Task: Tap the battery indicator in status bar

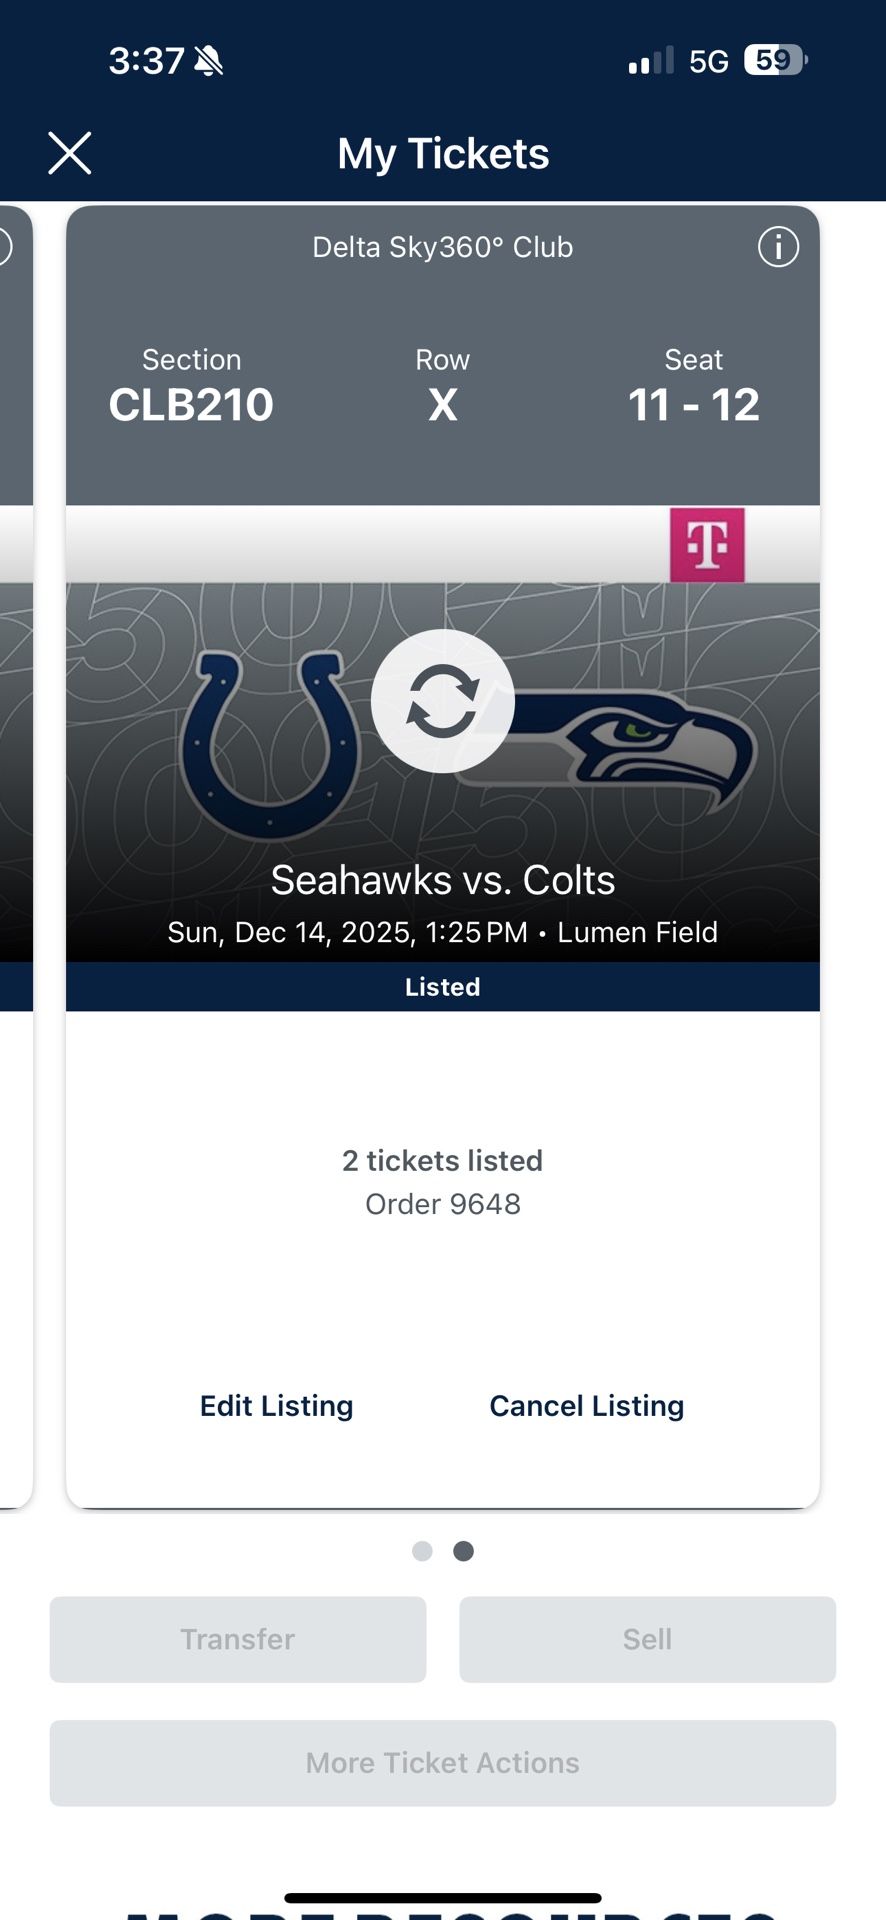Action: (x=775, y=61)
